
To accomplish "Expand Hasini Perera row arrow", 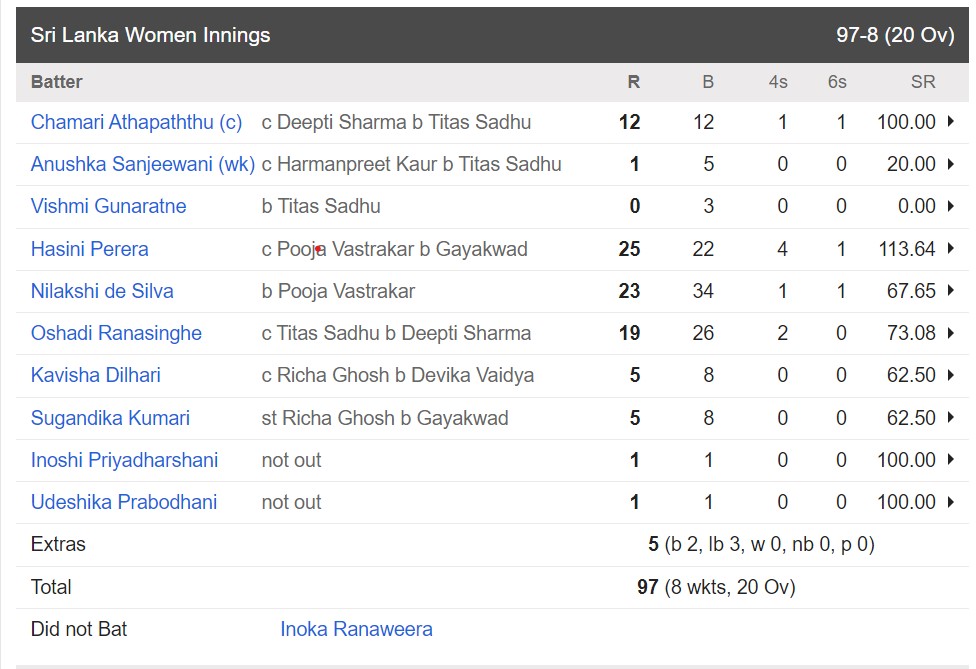I will click(x=950, y=248).
